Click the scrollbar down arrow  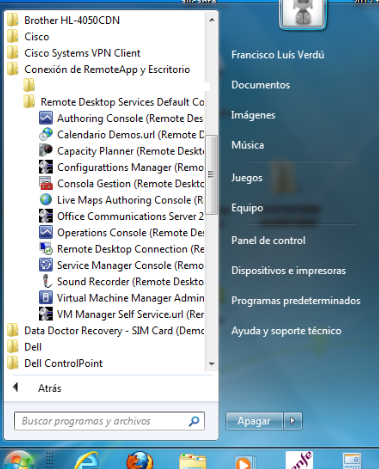pos(211,364)
